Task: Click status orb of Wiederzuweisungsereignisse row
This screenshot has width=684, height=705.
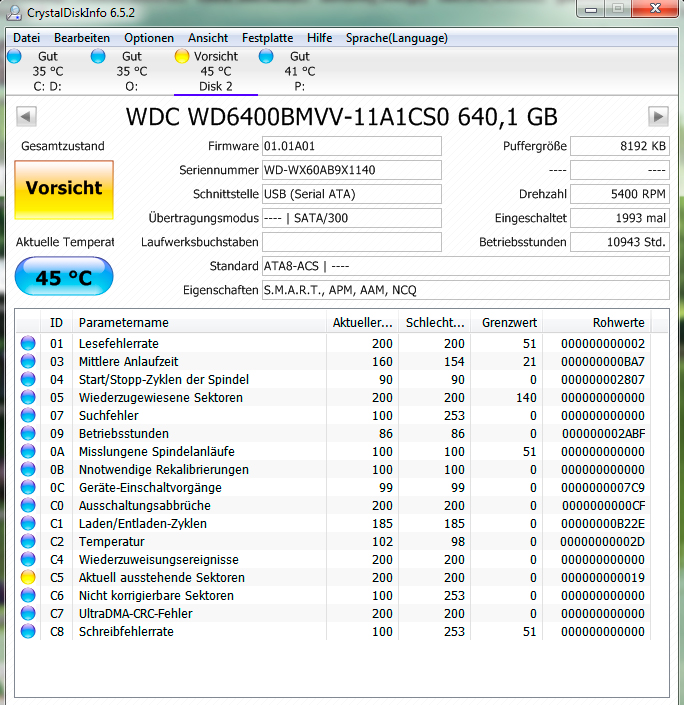Action: (28, 559)
